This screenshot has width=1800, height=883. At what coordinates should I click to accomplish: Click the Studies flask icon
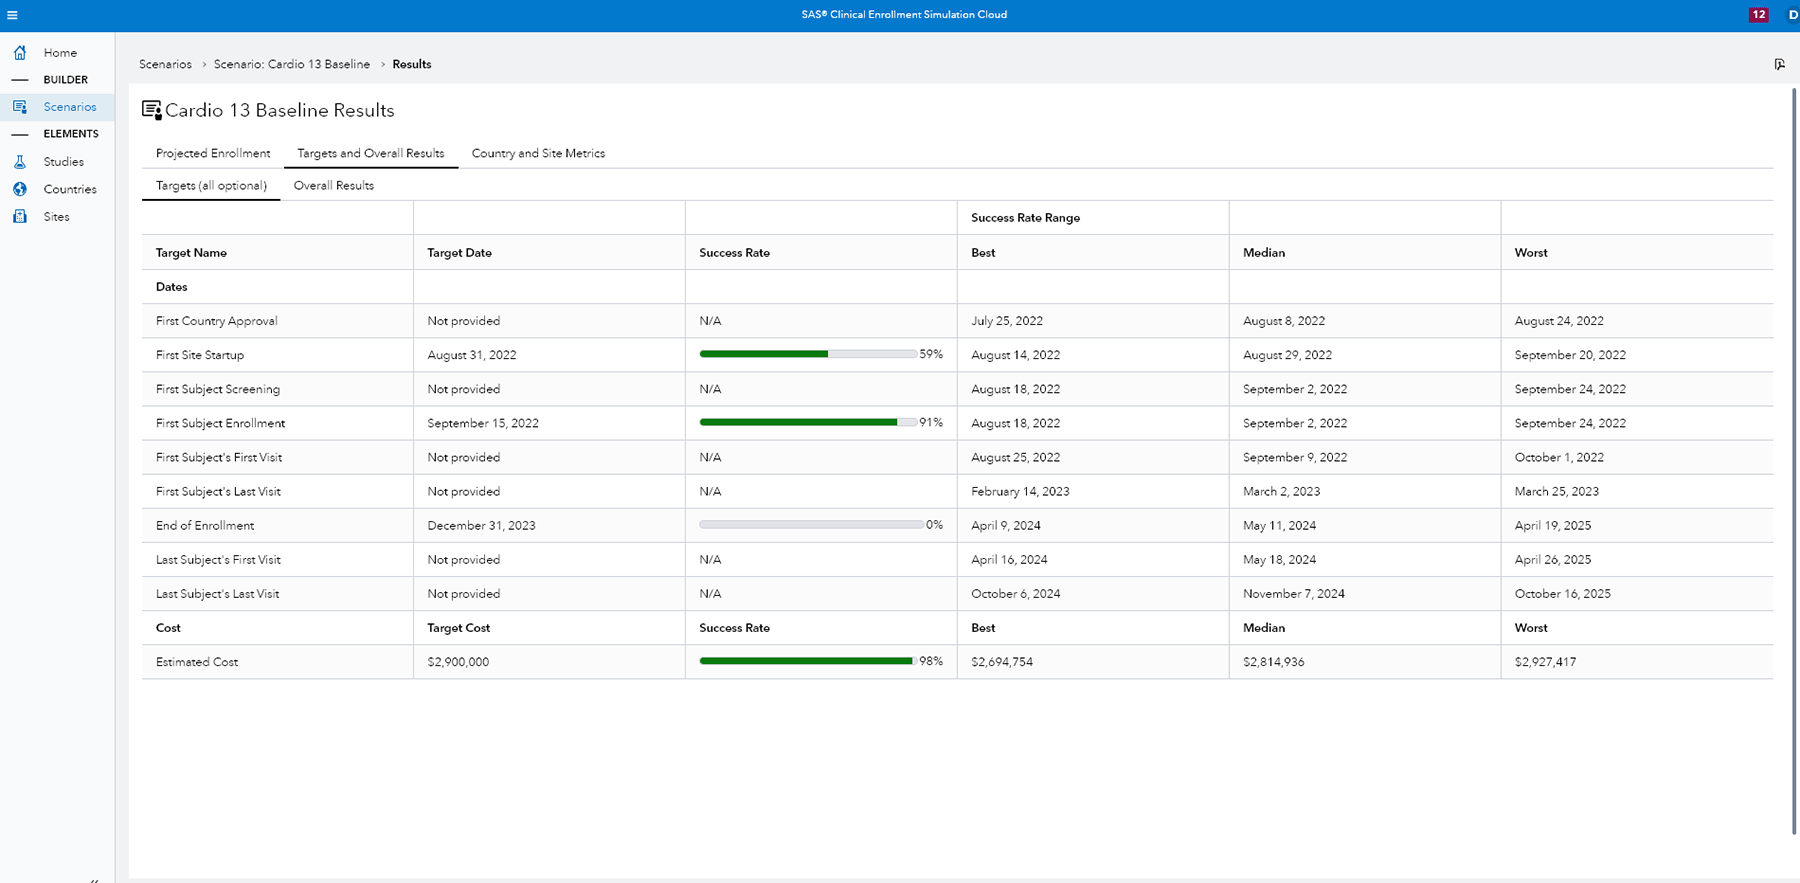pyautogui.click(x=20, y=162)
